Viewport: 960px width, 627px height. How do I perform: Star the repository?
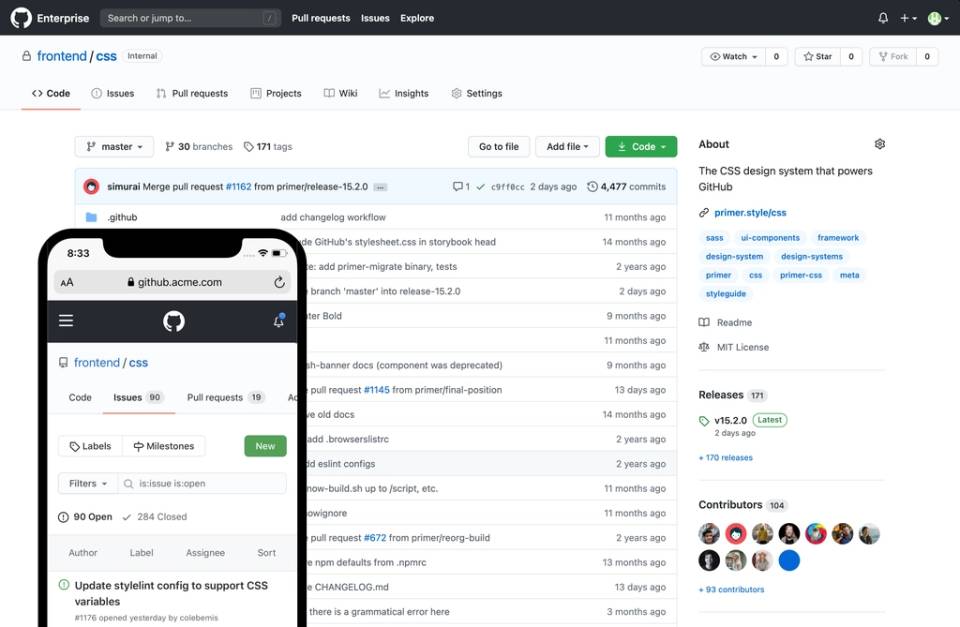point(818,56)
